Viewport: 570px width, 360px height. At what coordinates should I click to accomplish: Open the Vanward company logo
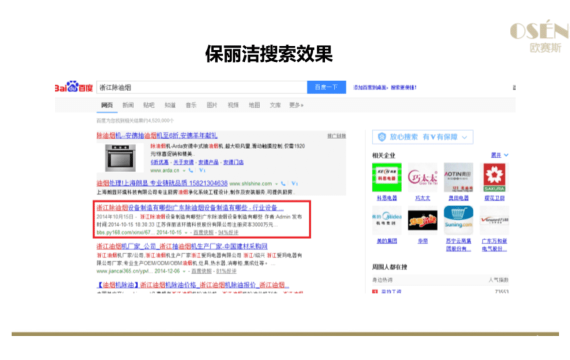pyautogui.click(x=494, y=220)
